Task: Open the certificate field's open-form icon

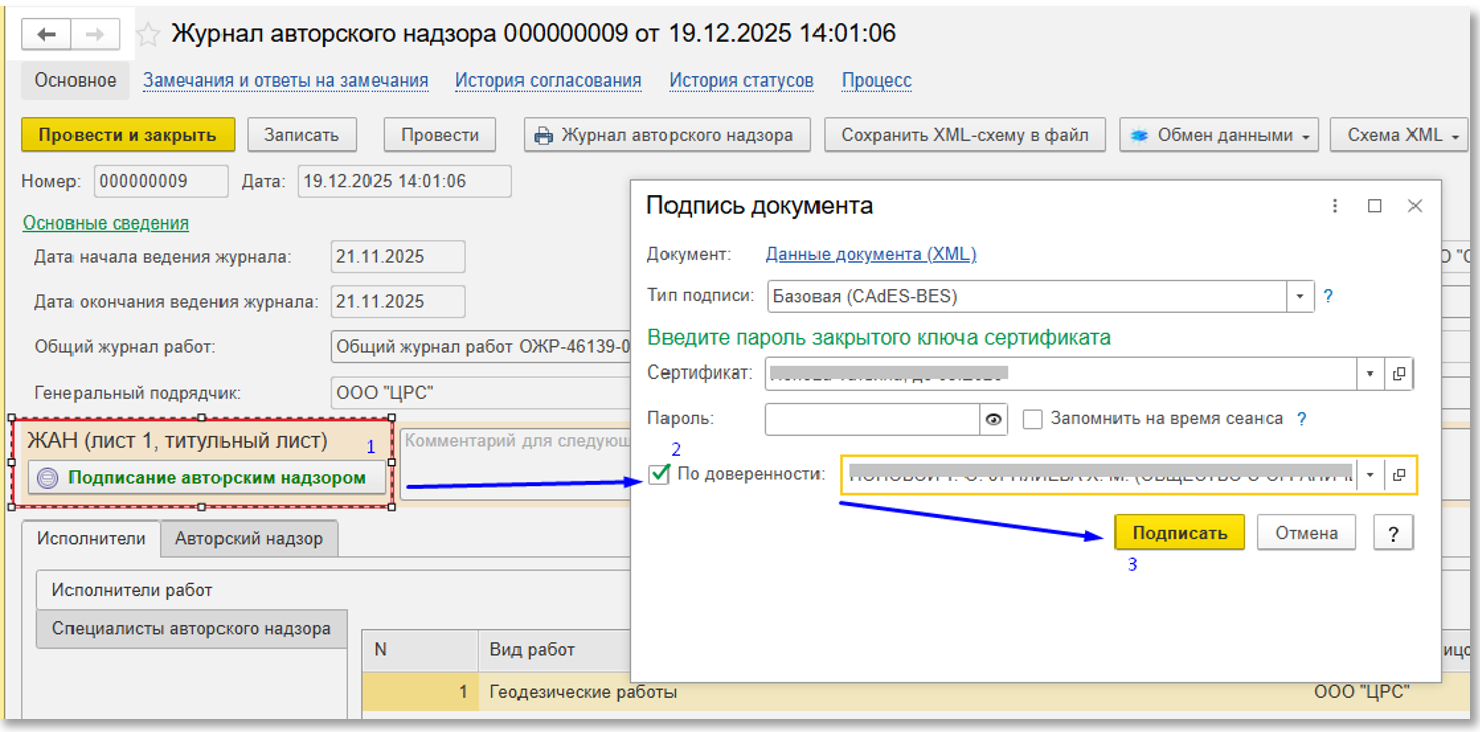Action: pos(1399,374)
